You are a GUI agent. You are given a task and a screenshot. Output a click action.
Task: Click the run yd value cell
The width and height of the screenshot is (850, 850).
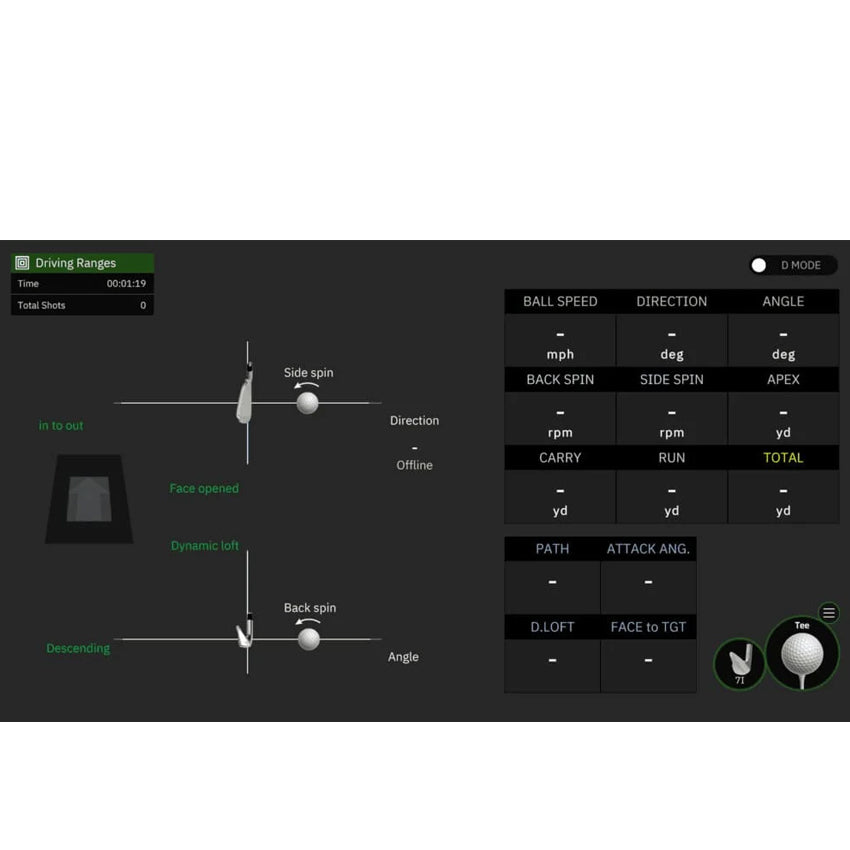click(x=672, y=497)
